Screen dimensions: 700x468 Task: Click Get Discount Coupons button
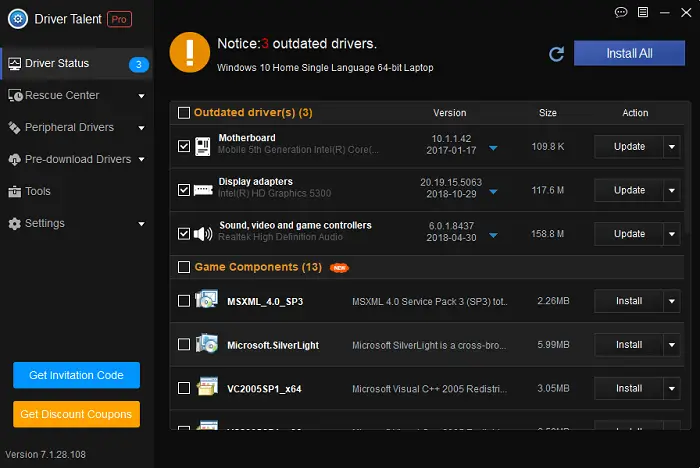(x=76, y=414)
